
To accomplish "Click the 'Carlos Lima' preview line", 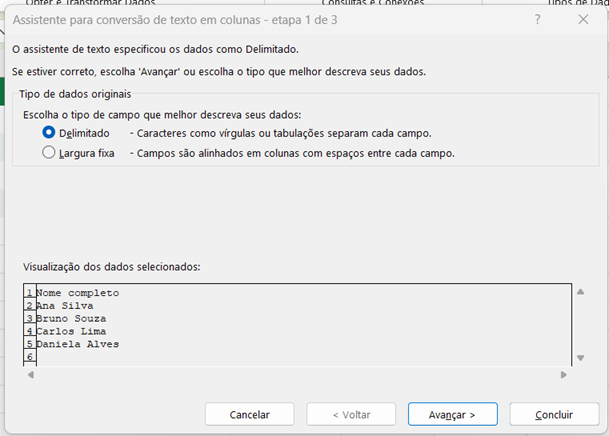I will [x=71, y=331].
